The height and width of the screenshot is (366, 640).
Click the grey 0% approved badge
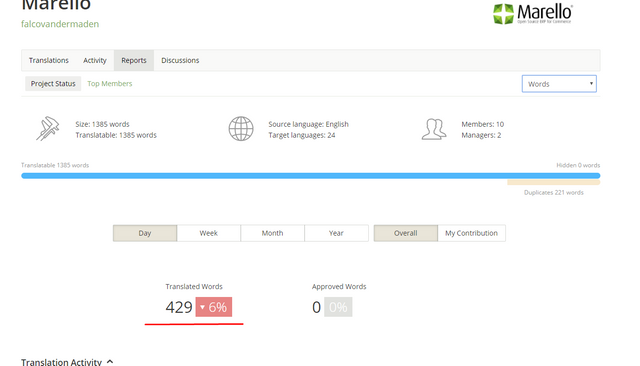338,307
